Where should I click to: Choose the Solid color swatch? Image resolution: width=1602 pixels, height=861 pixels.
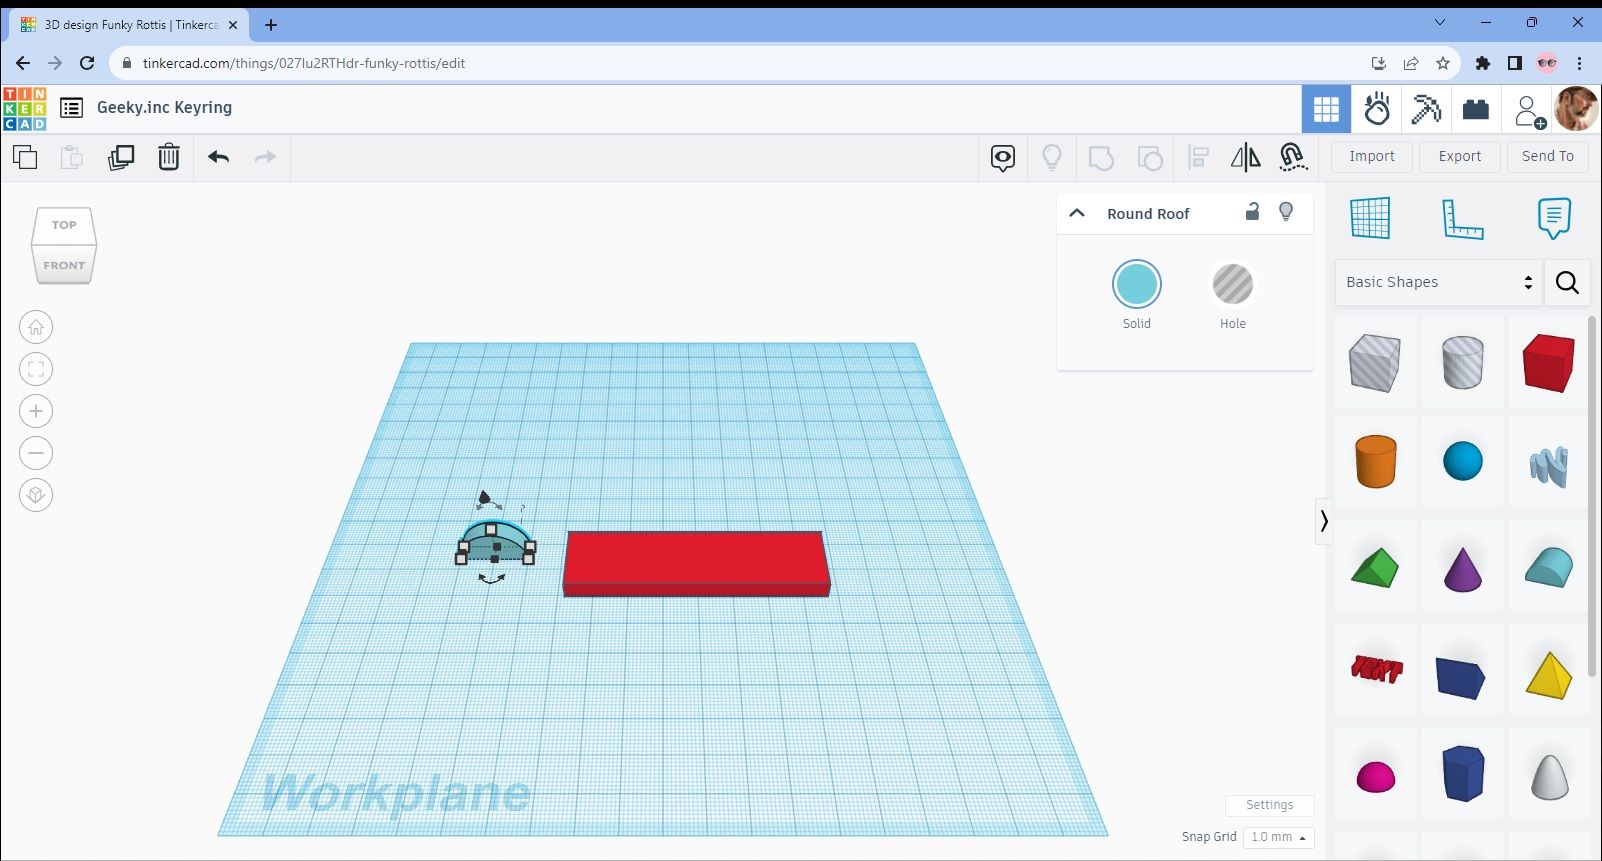(x=1137, y=284)
